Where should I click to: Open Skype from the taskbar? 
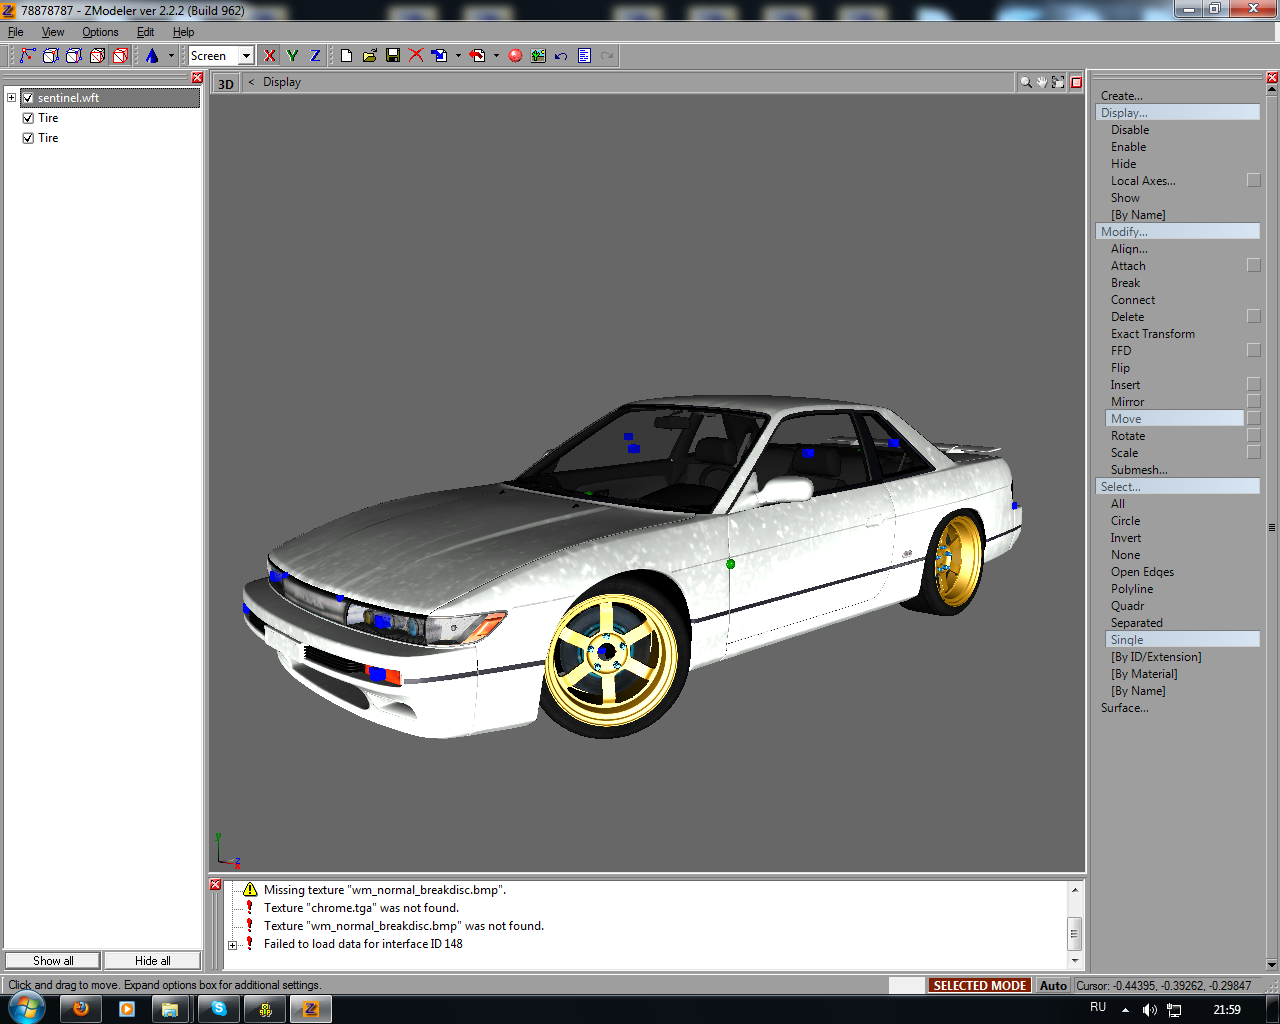click(x=219, y=1009)
